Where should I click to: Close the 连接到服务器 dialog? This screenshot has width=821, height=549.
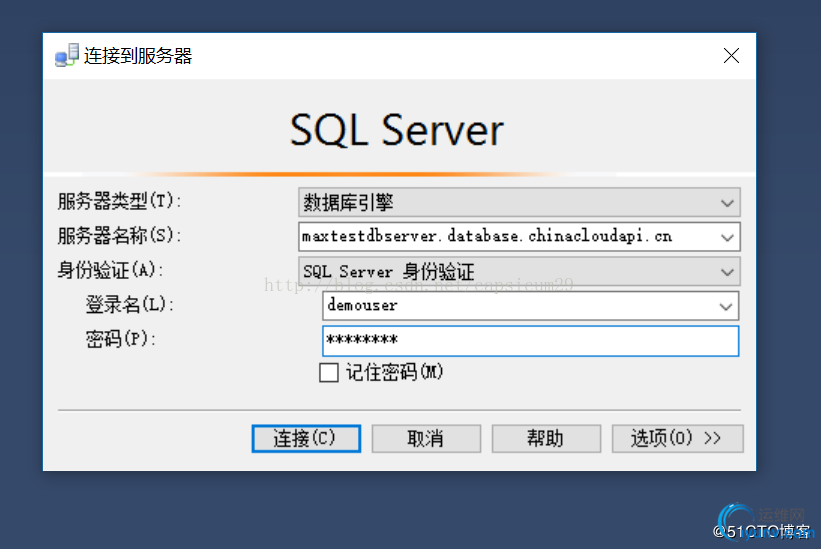tap(731, 56)
